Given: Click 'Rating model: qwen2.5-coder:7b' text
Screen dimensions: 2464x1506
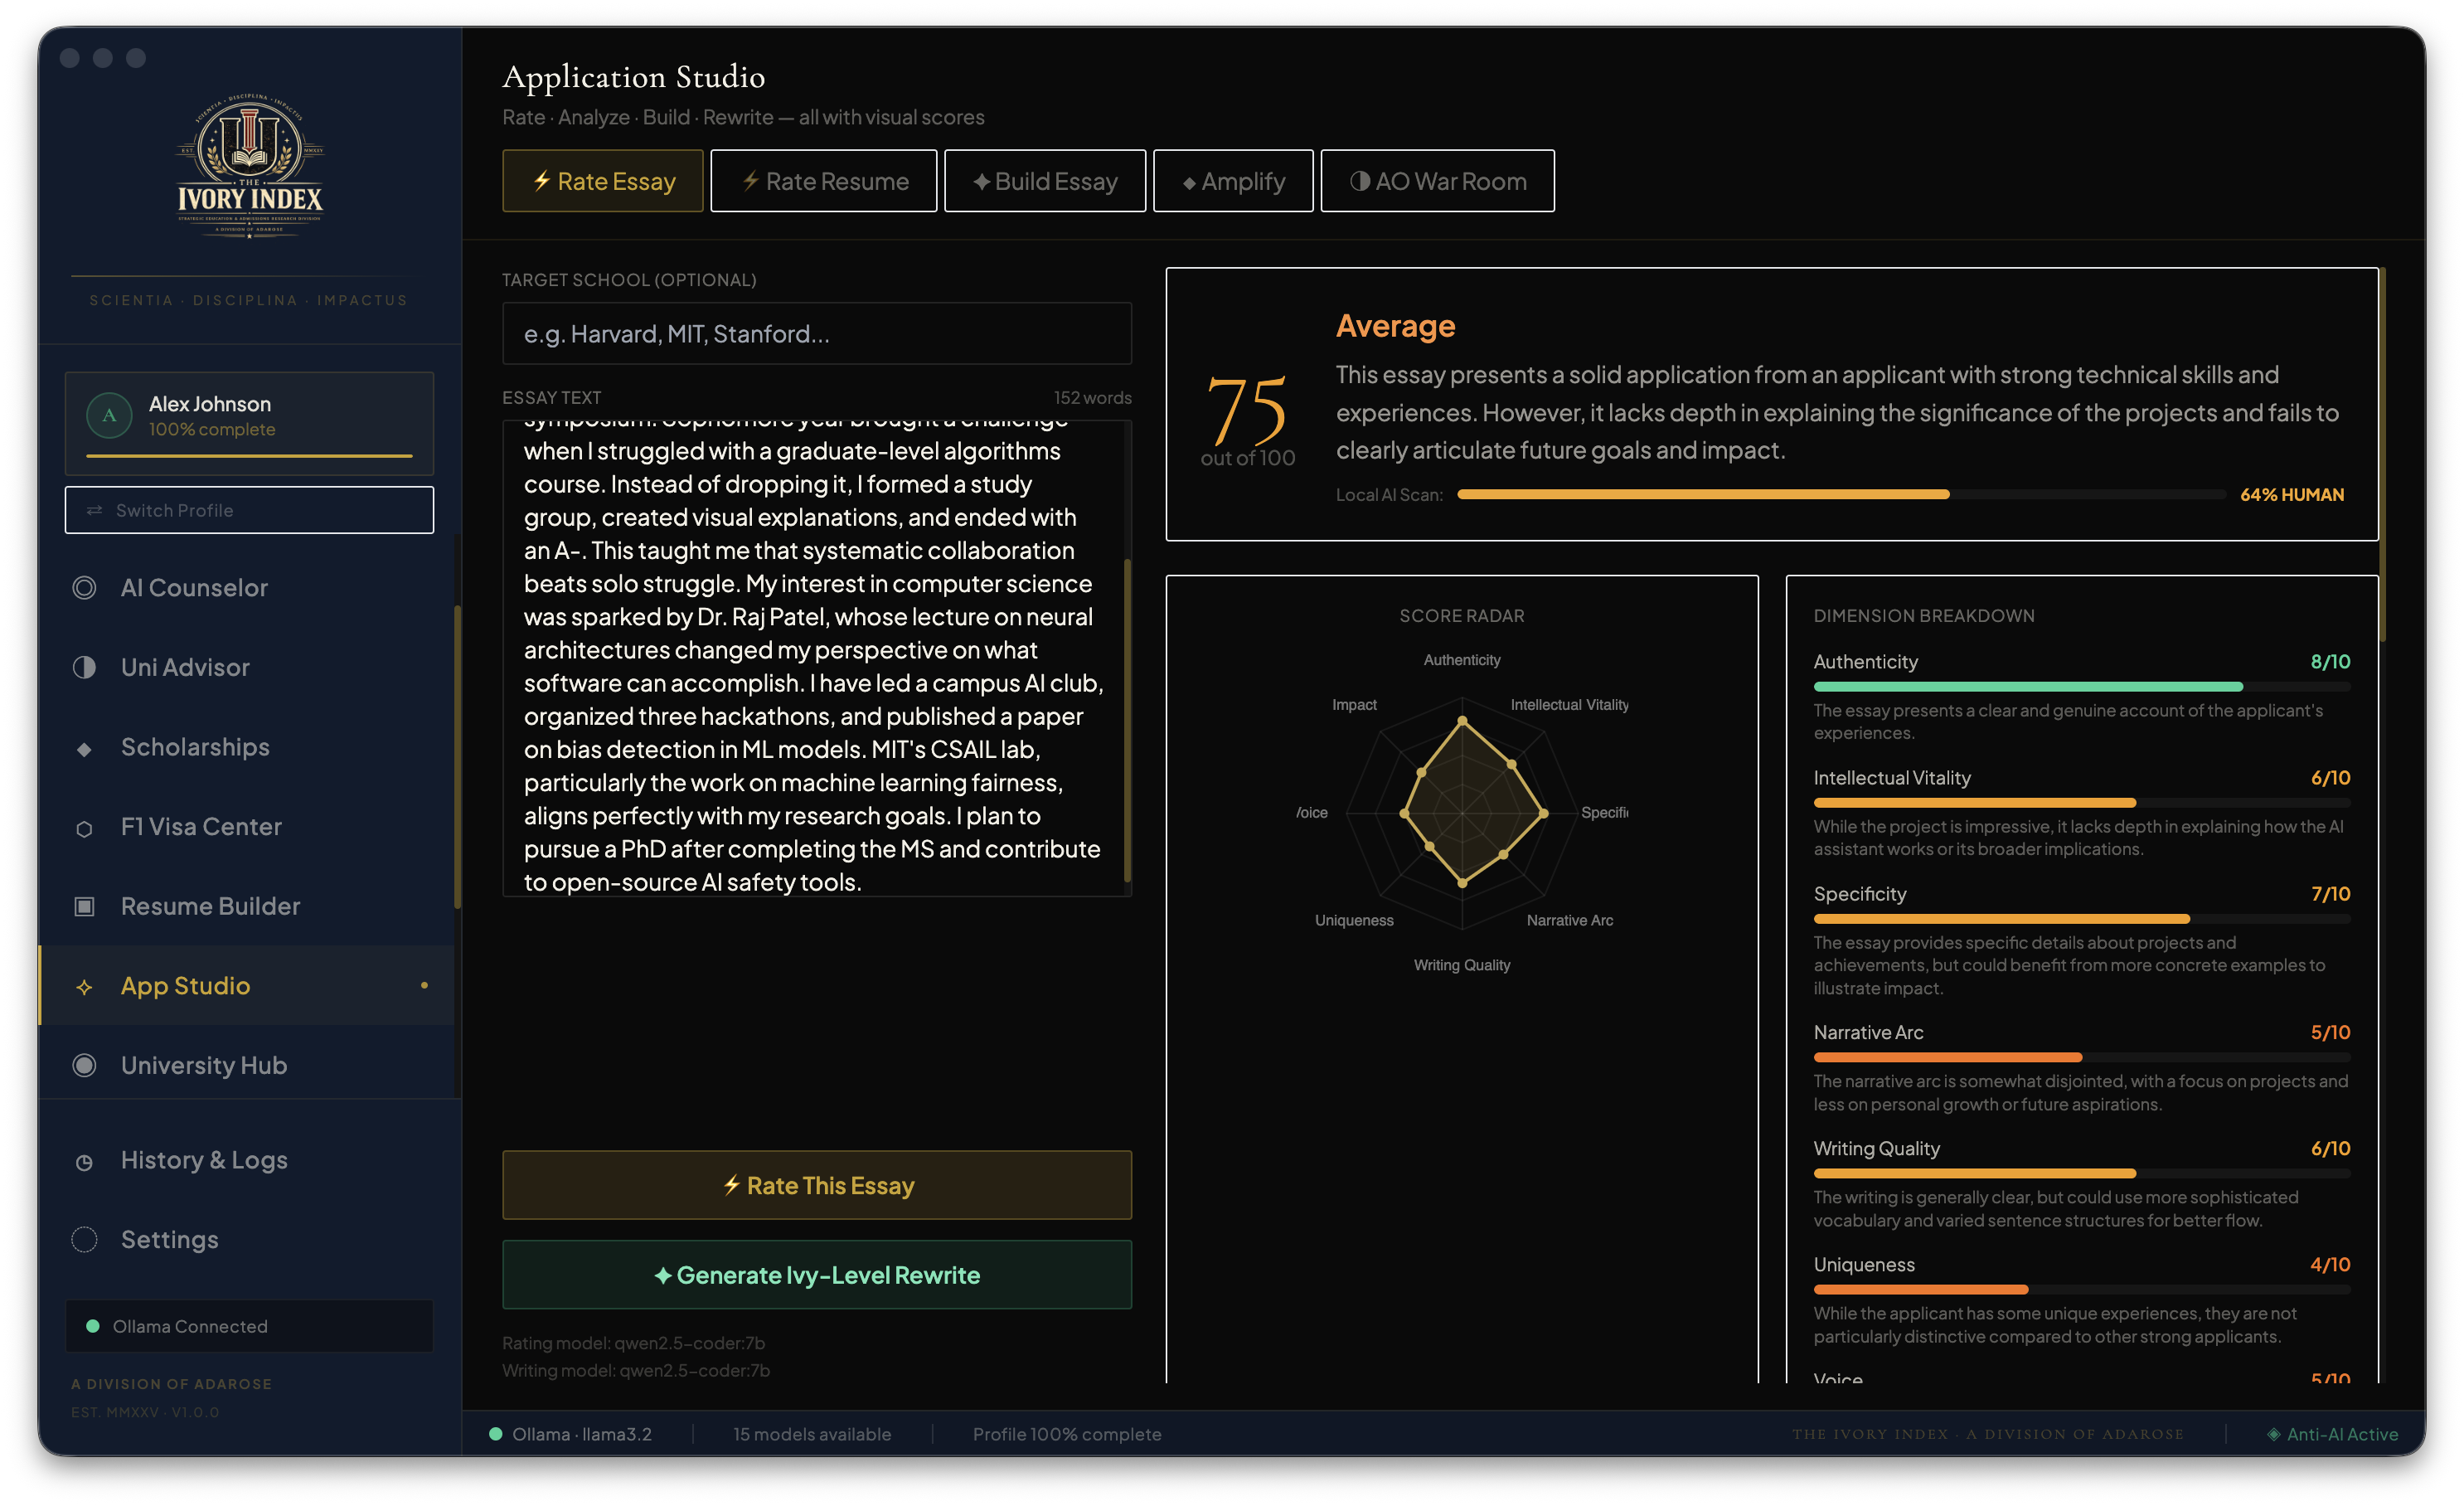Looking at the screenshot, I should [x=633, y=1343].
